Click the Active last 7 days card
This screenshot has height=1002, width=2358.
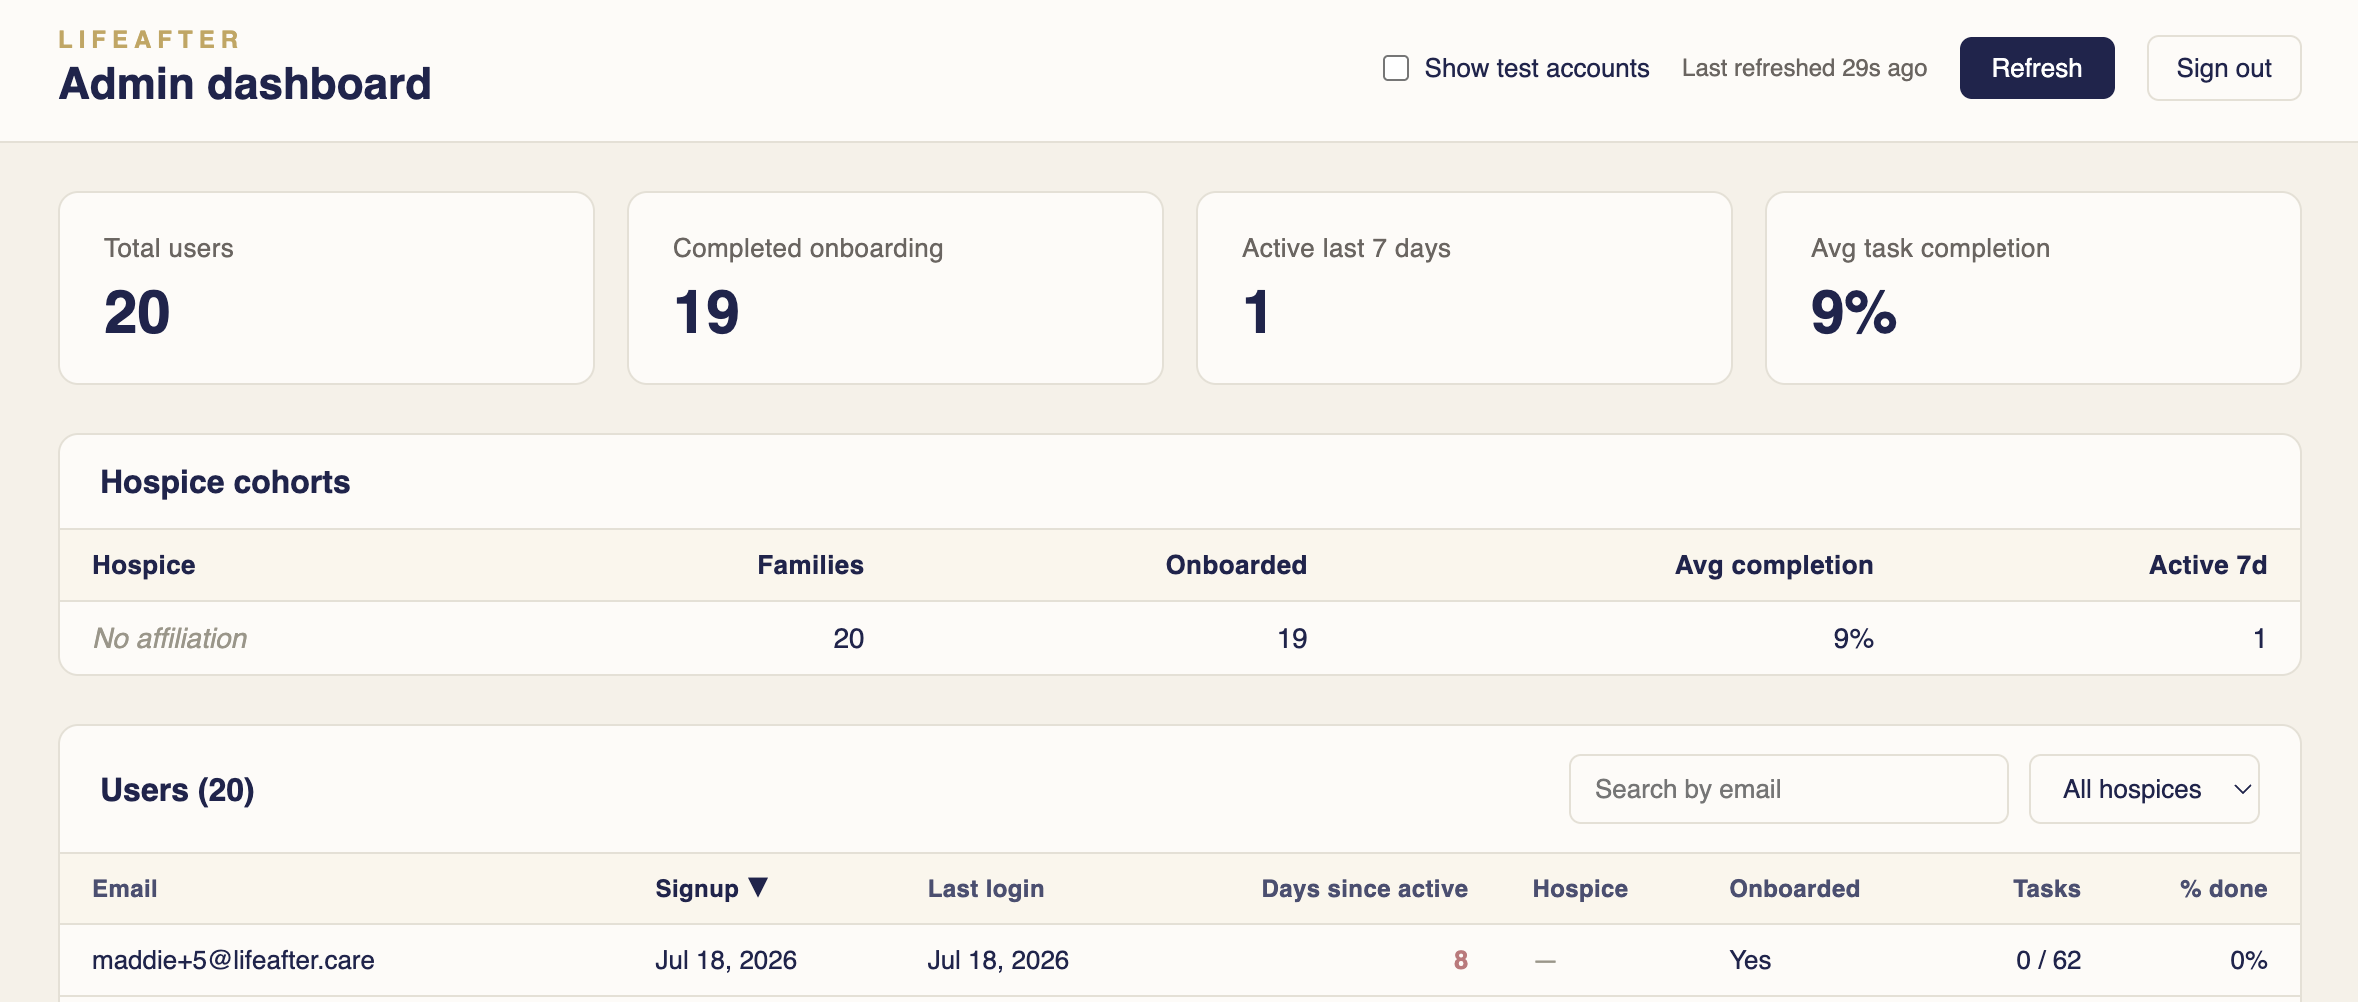coord(1464,288)
